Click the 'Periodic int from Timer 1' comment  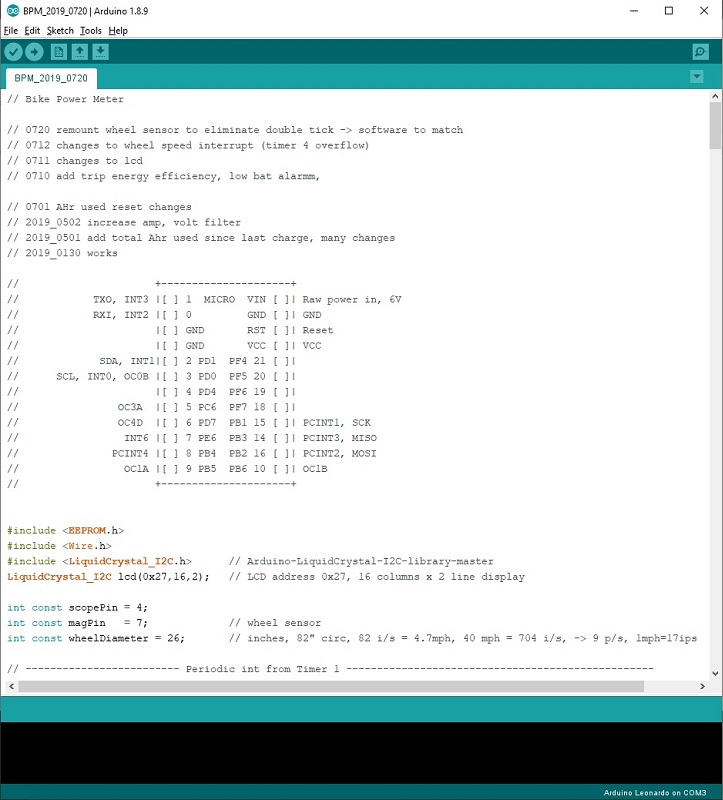[262, 669]
